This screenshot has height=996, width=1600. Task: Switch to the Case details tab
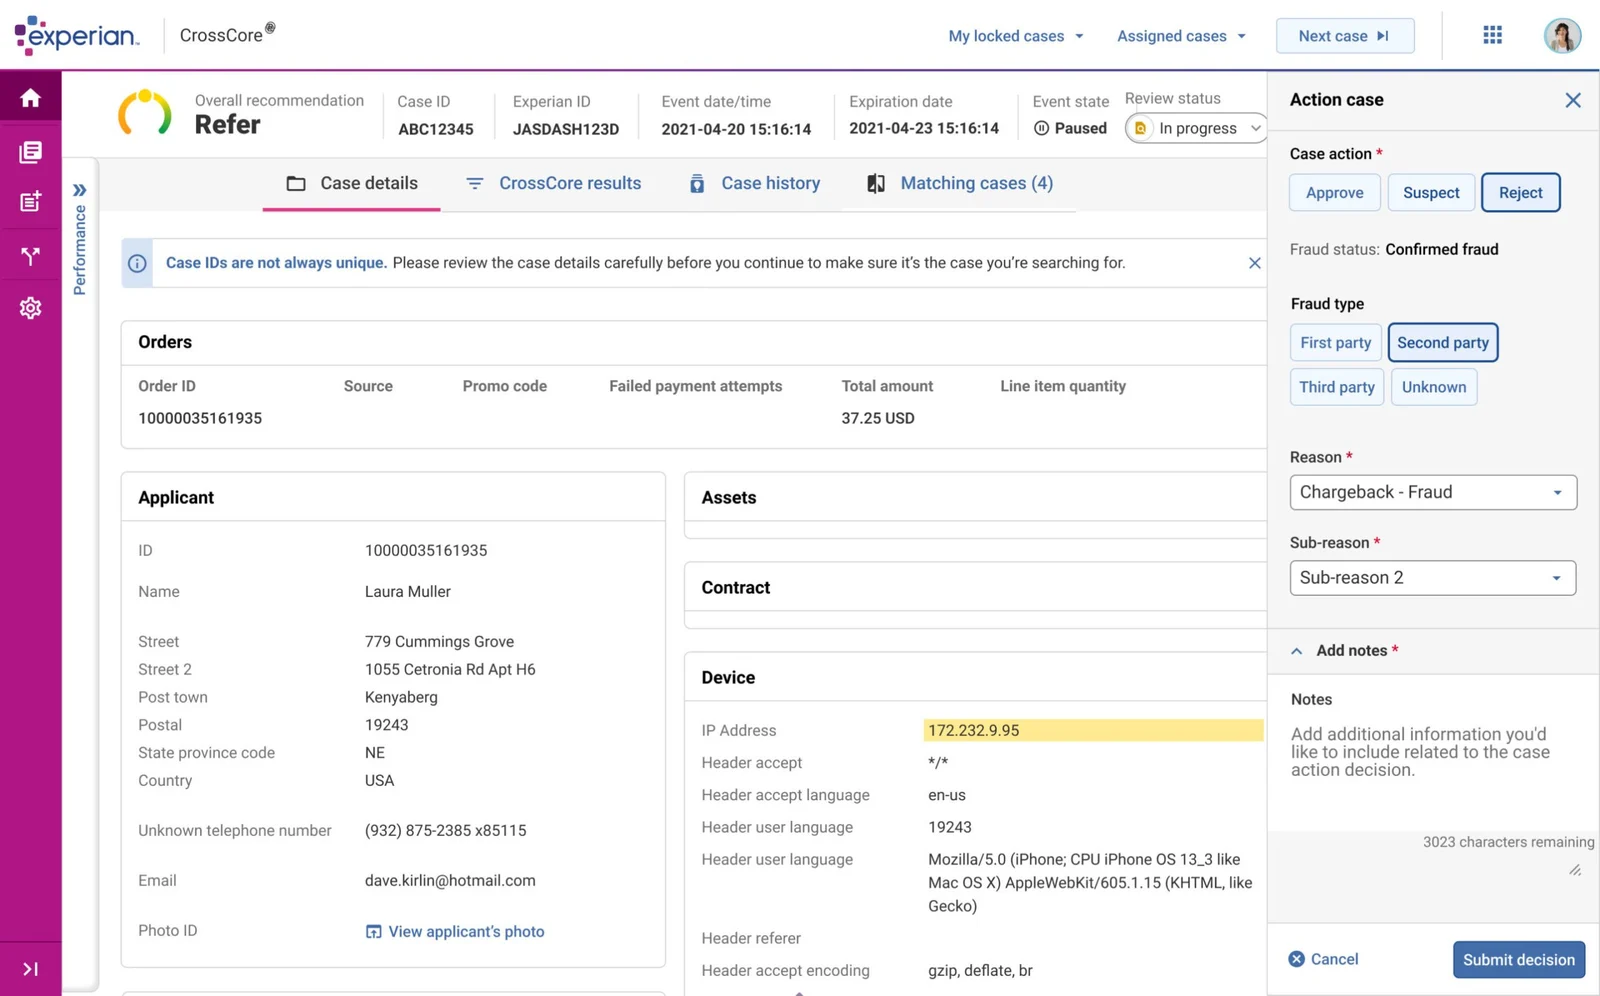(352, 183)
